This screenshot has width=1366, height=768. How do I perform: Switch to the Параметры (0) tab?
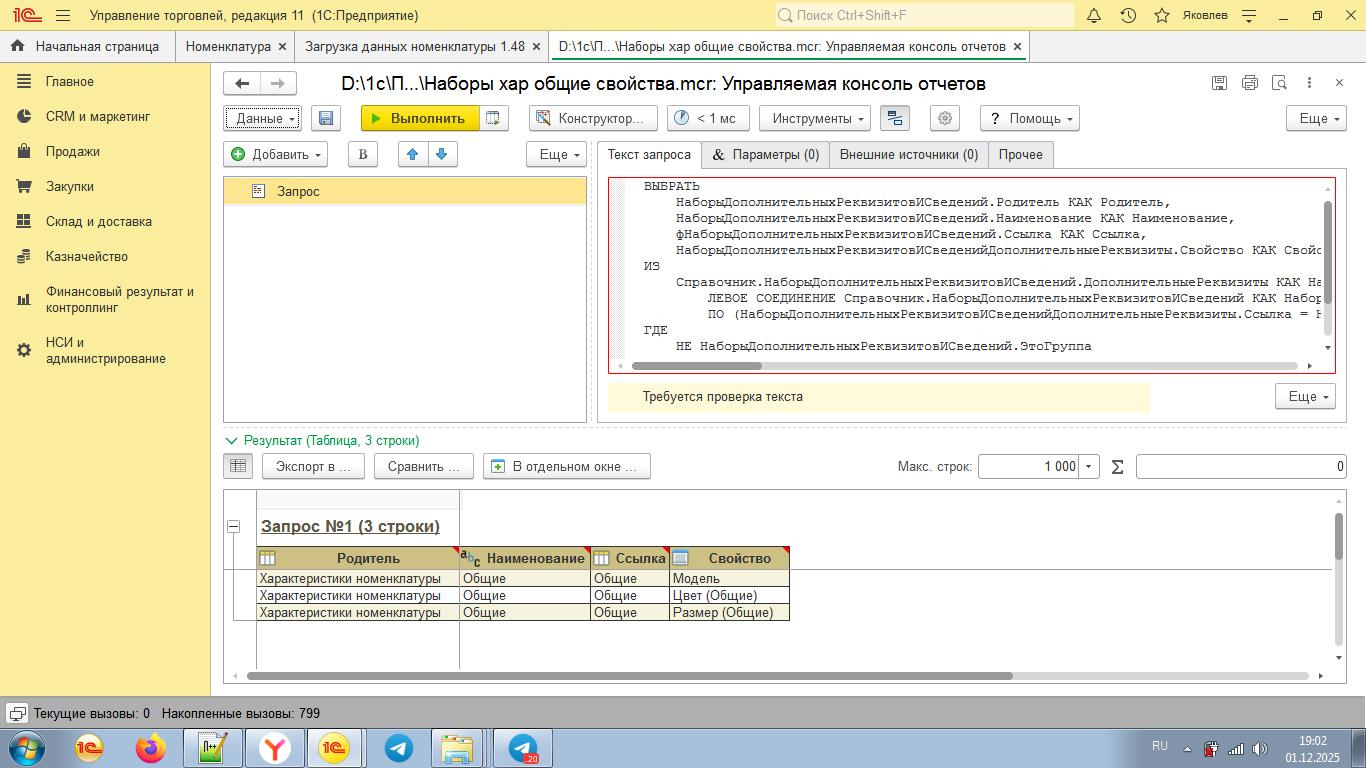pos(765,155)
